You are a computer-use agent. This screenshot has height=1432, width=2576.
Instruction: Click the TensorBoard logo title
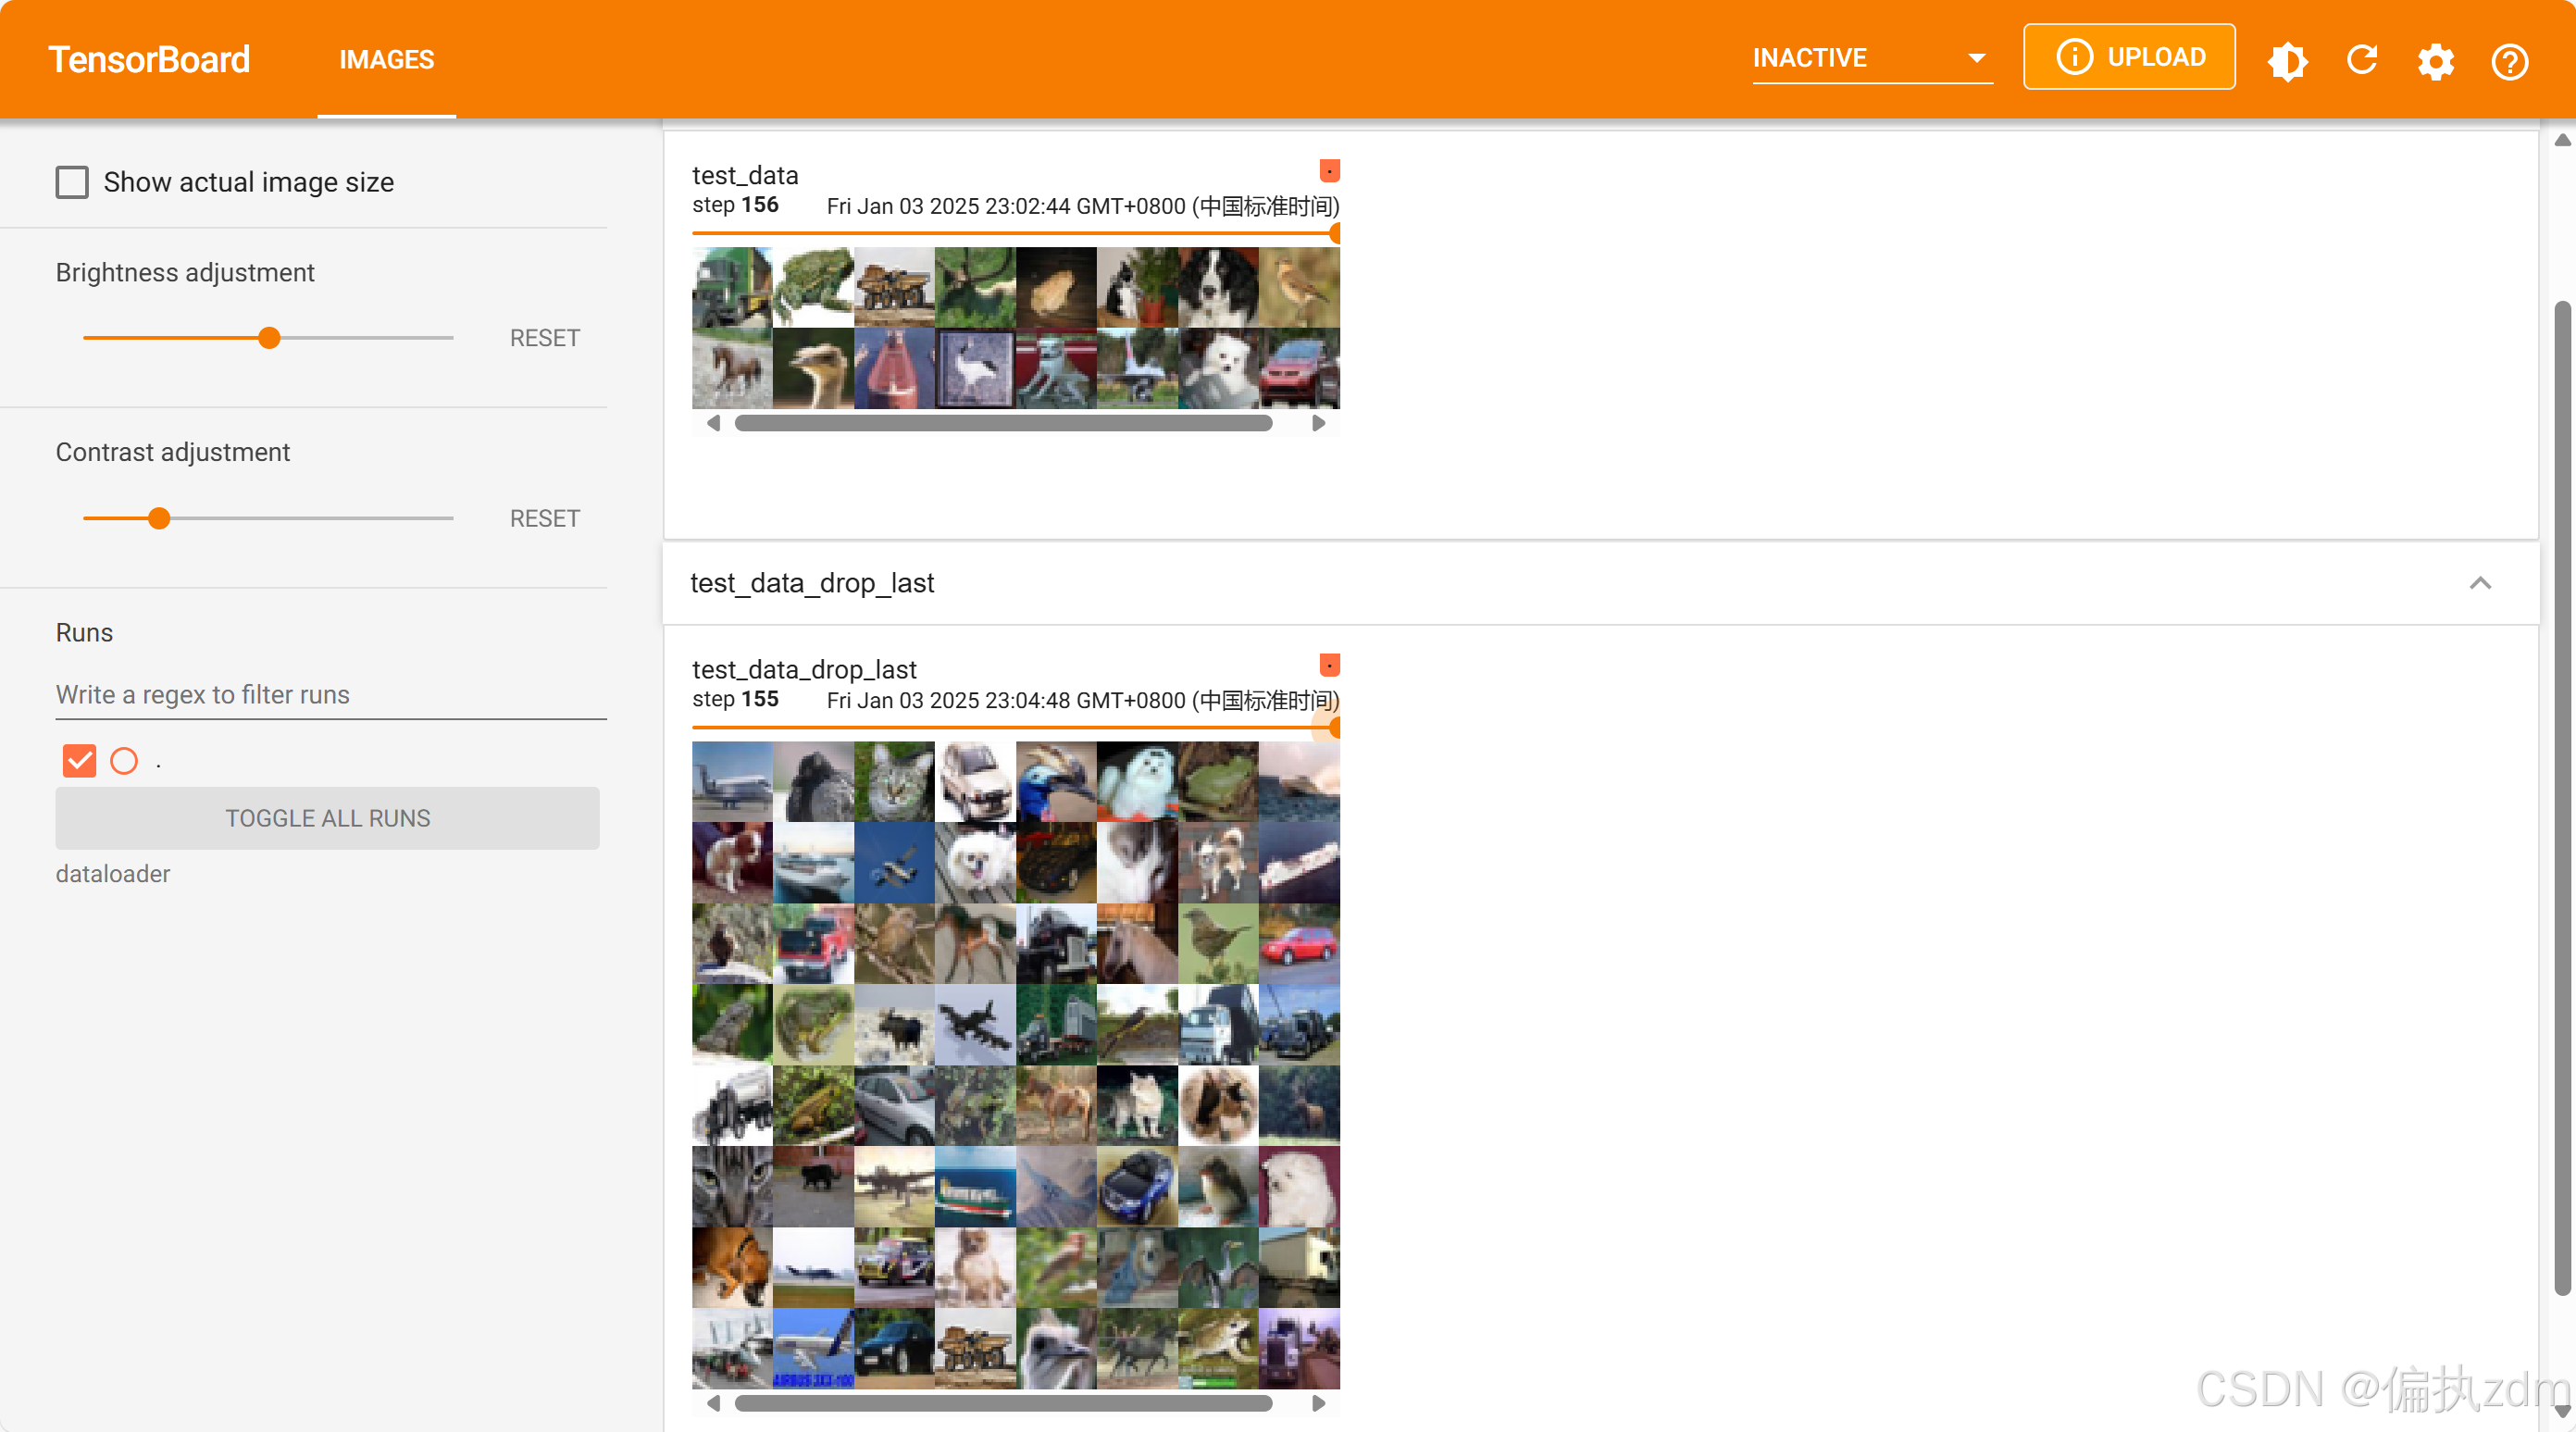coord(149,60)
